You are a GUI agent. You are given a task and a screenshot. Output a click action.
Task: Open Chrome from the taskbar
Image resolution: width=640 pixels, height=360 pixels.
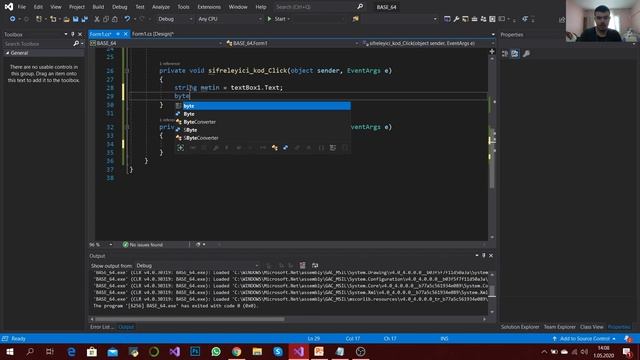pyautogui.click(x=237, y=351)
